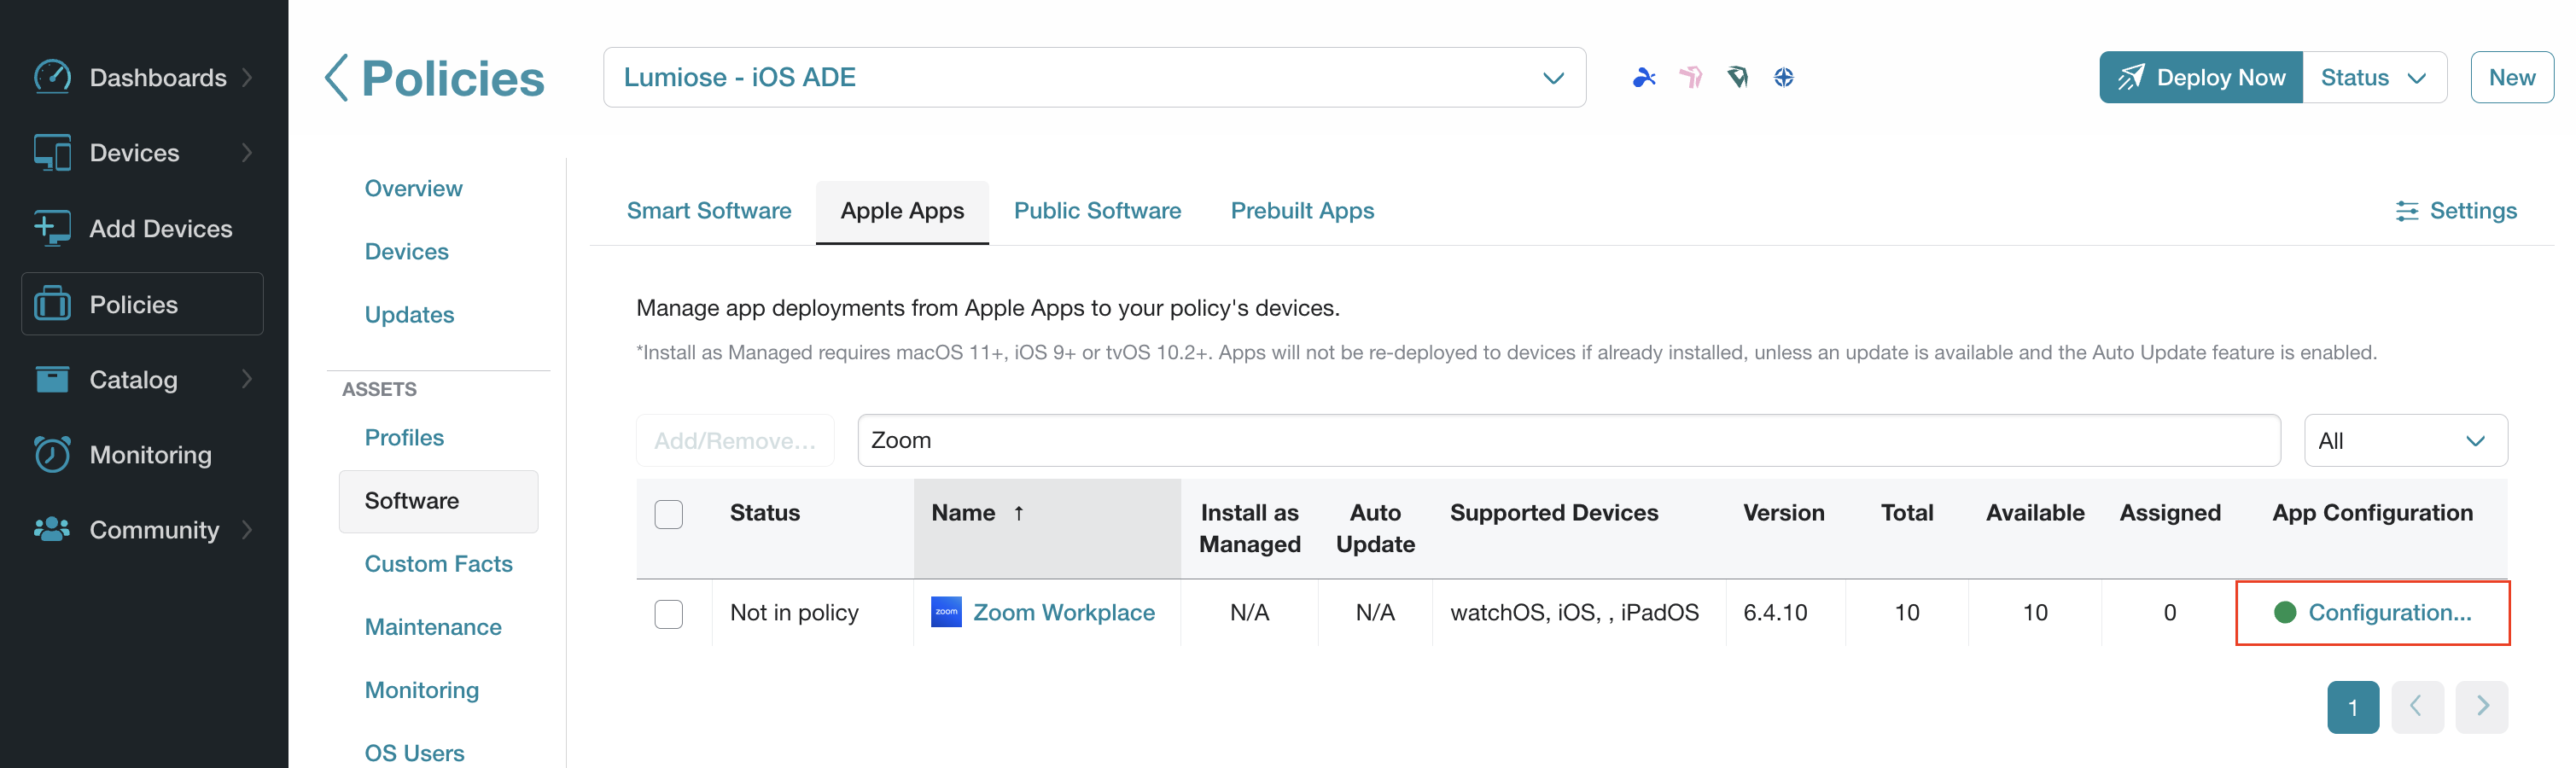Open the All filter dropdown
The width and height of the screenshot is (2576, 768).
2405,440
